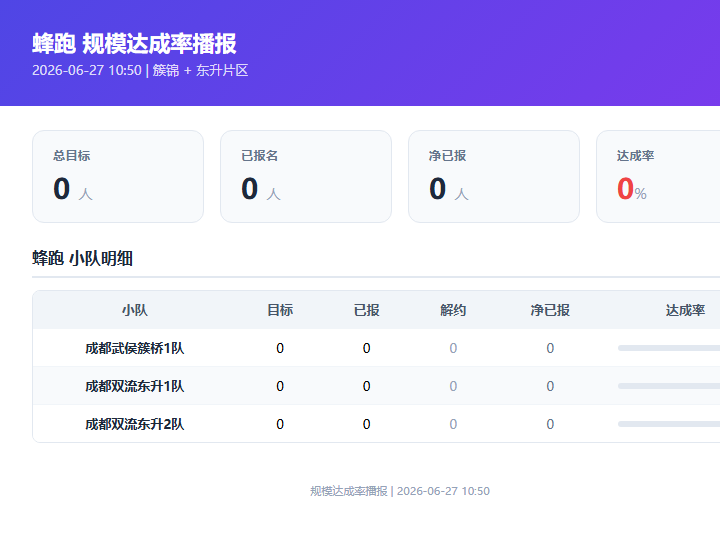The height and width of the screenshot is (540, 720).
Task: Click the 蜂跑 规模达成率播报 title
Action: 134,44
